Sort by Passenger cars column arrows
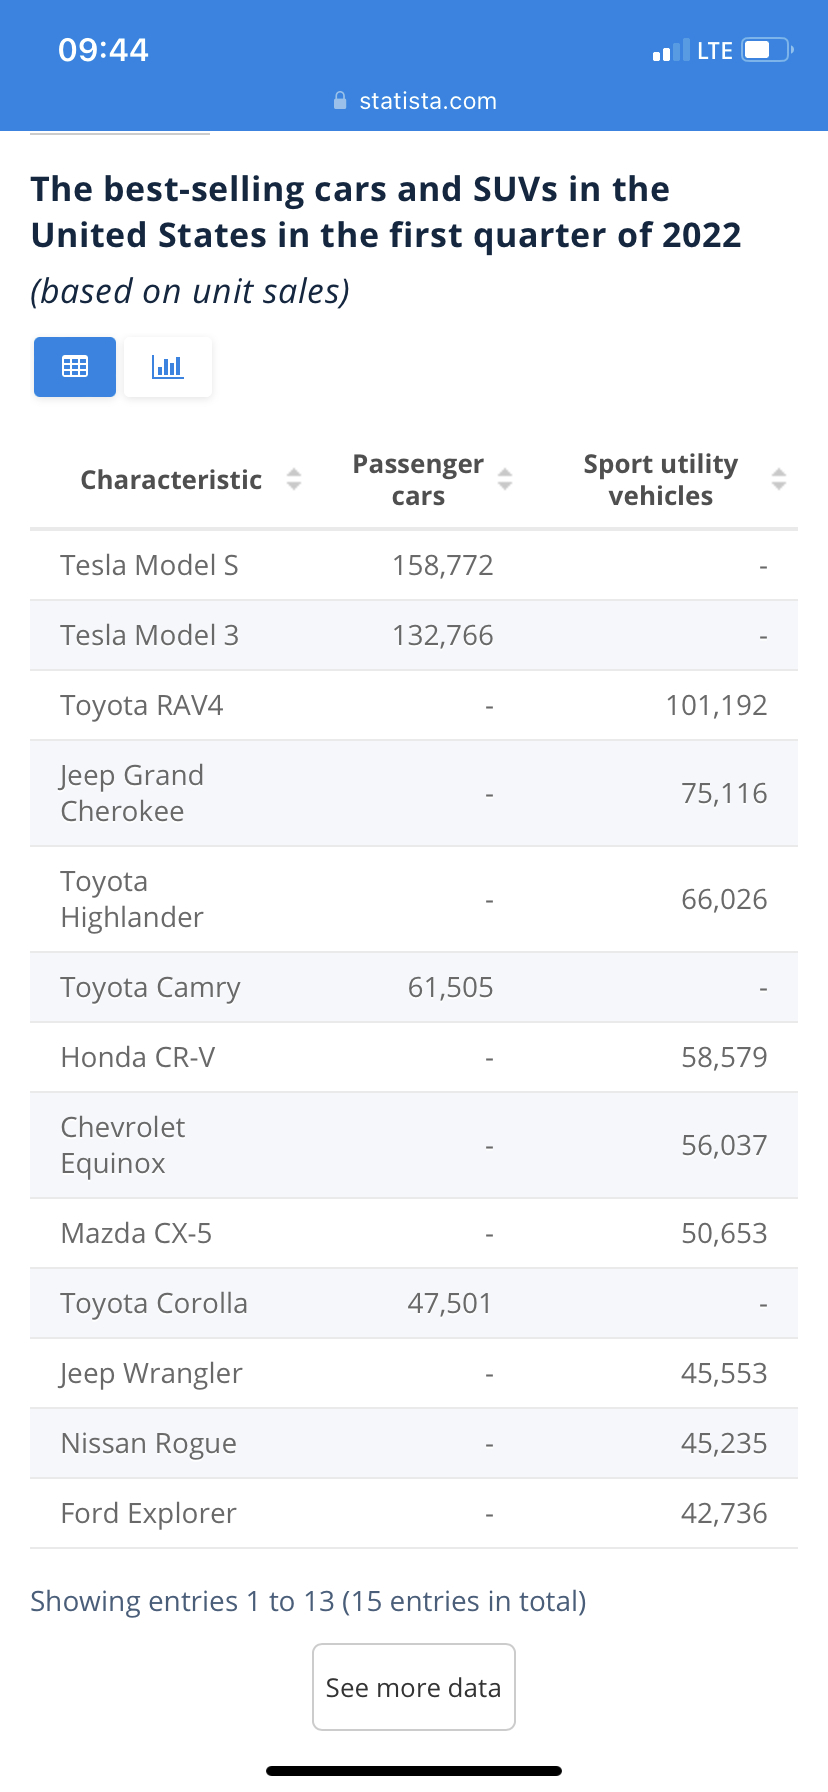This screenshot has height=1792, width=828. click(x=505, y=479)
